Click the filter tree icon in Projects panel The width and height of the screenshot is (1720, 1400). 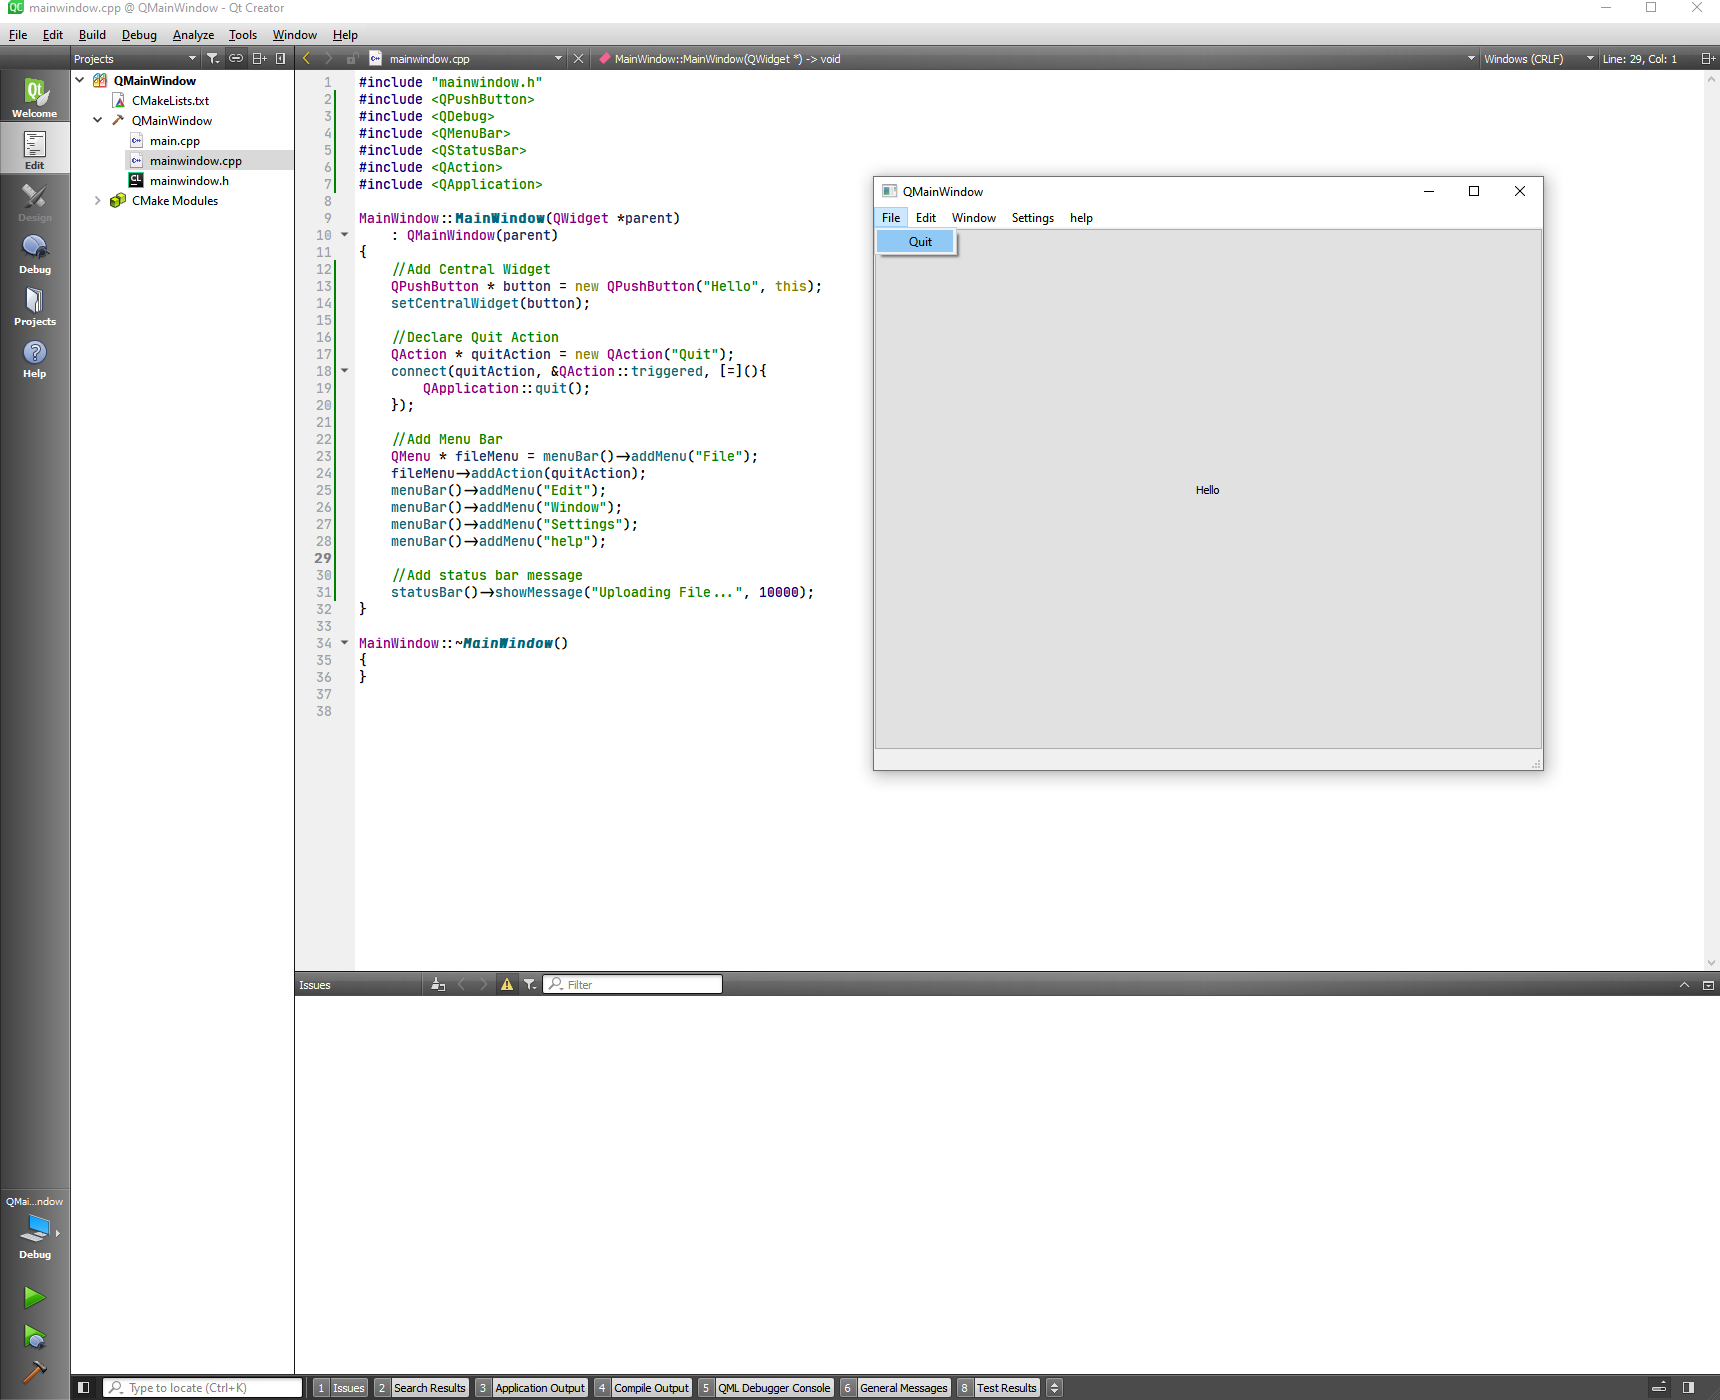213,59
